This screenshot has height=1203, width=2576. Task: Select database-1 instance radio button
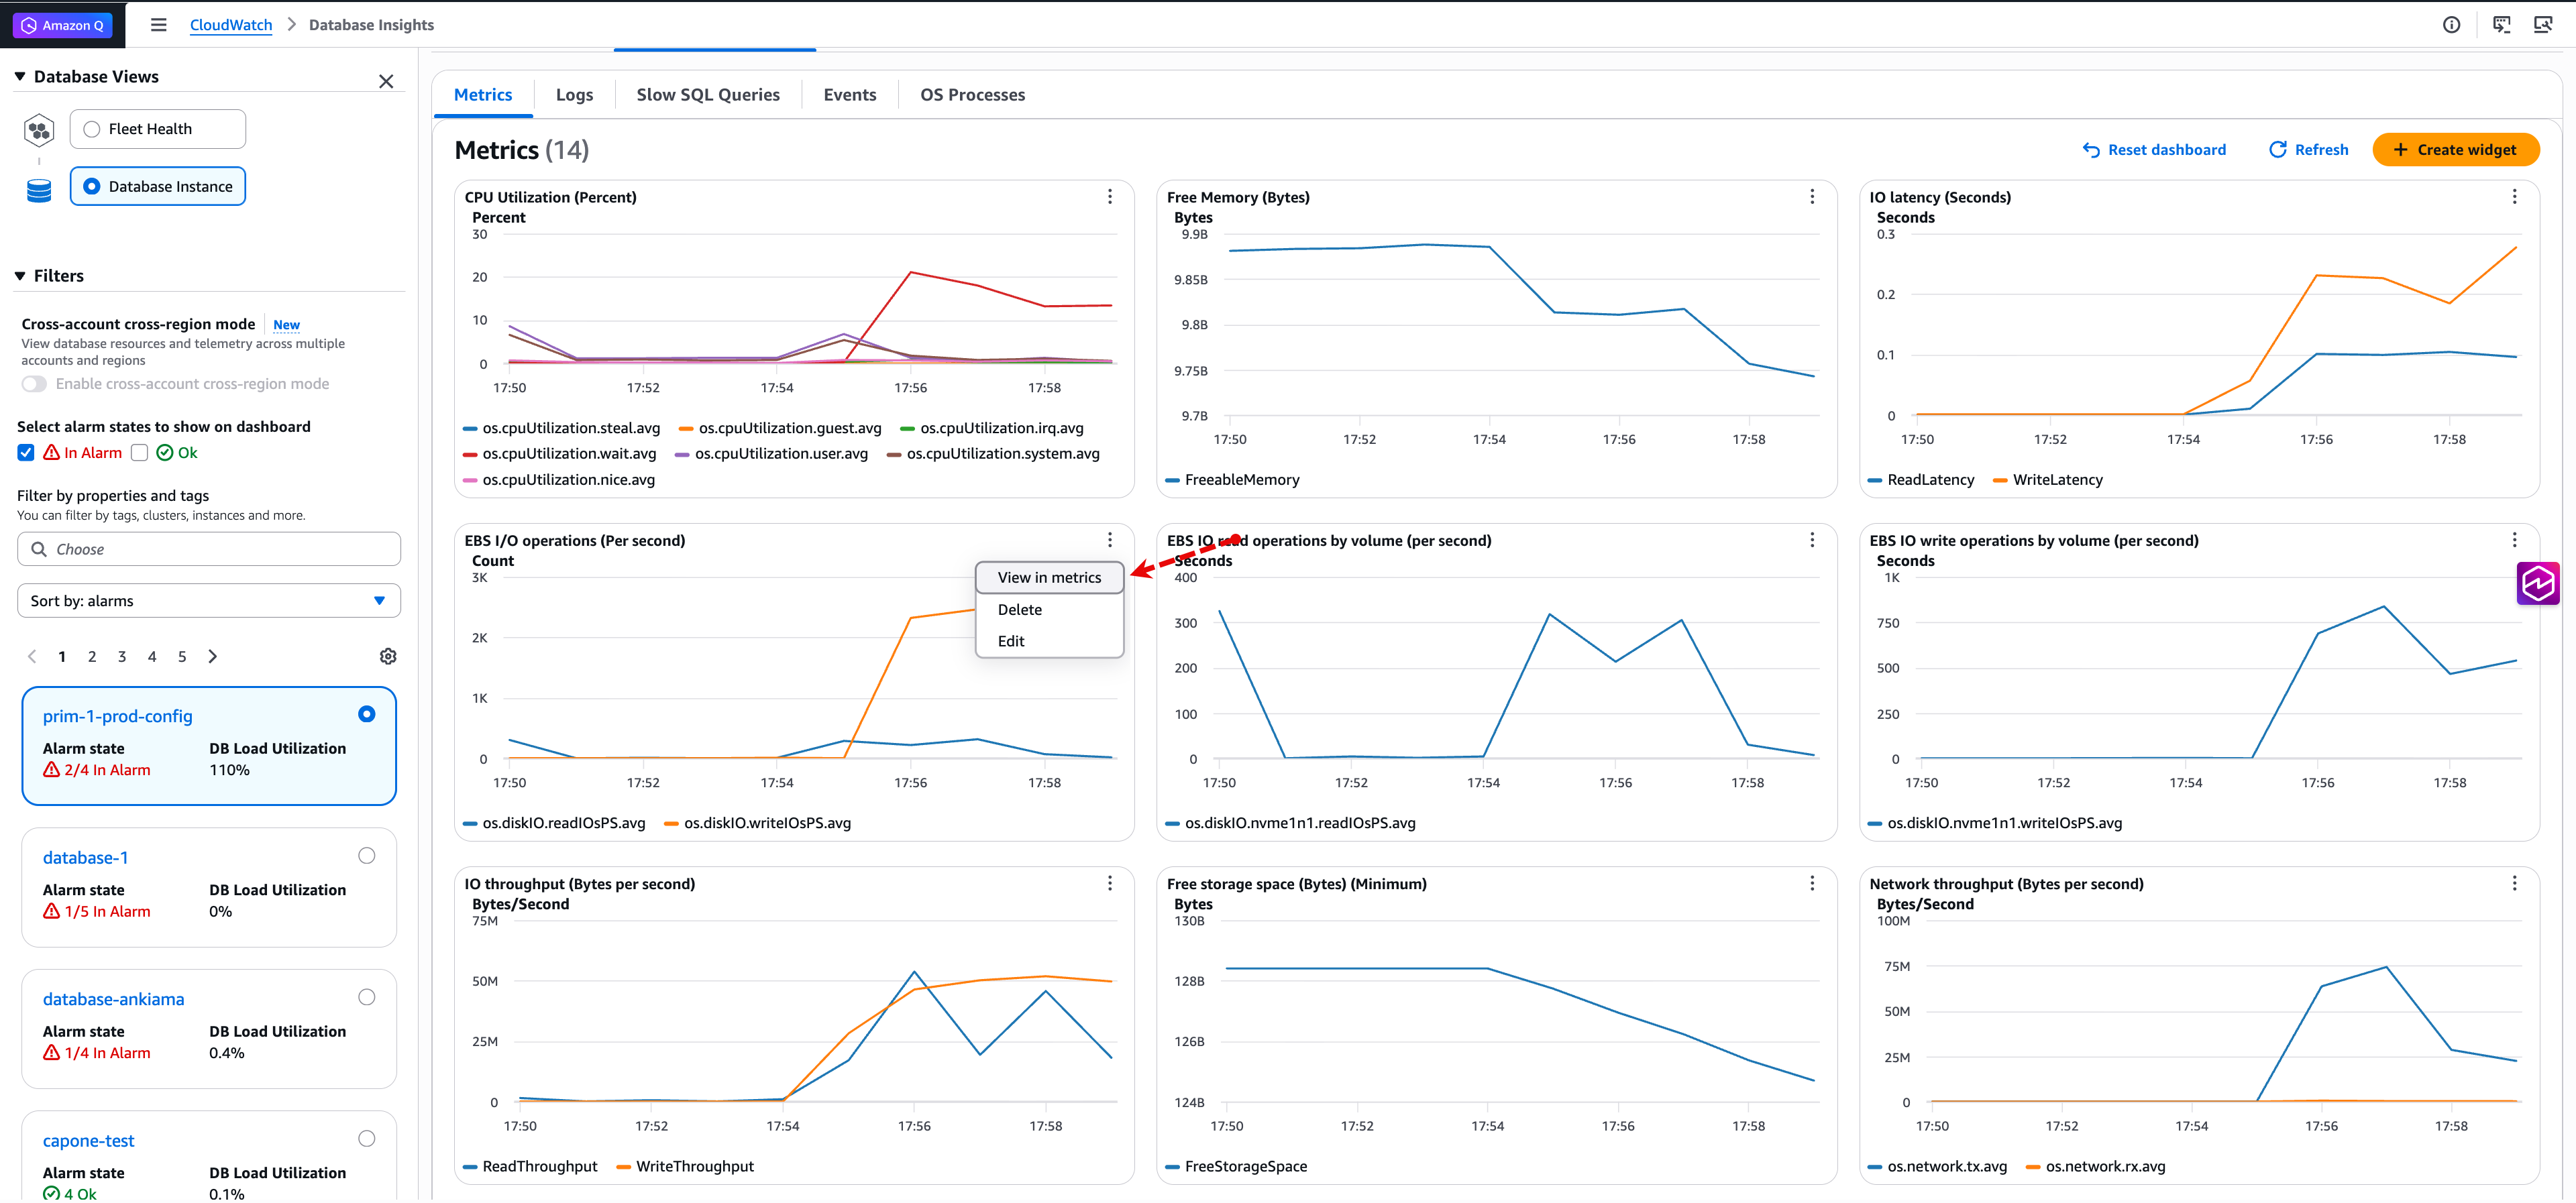pos(367,856)
